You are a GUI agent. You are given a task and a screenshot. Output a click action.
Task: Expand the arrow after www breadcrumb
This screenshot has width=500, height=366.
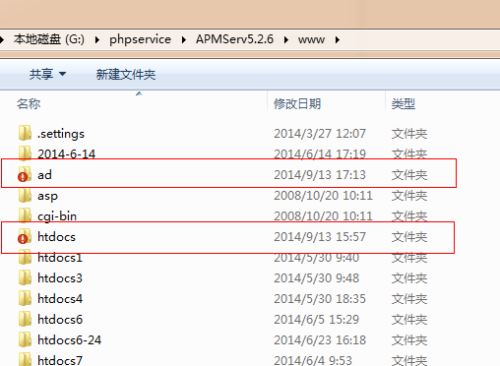pos(337,40)
